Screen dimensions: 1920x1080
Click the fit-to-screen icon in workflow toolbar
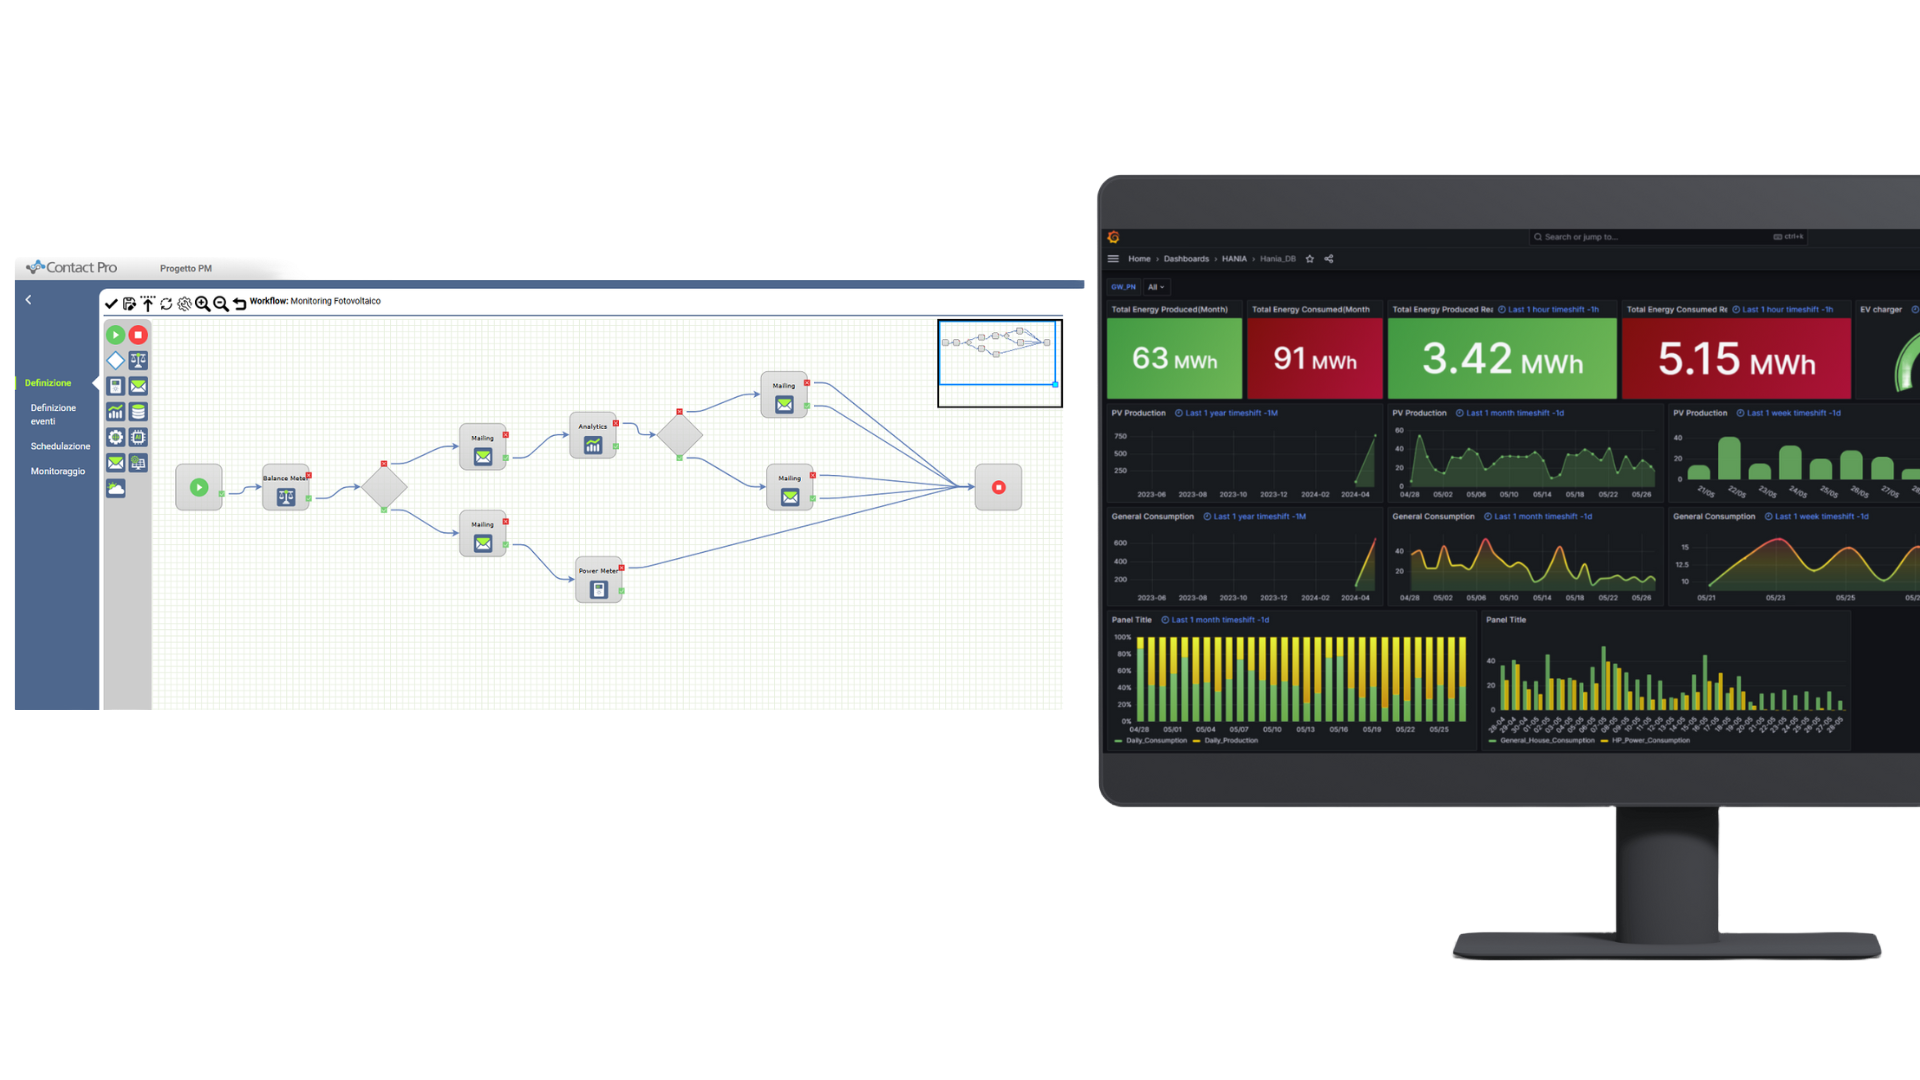149,301
